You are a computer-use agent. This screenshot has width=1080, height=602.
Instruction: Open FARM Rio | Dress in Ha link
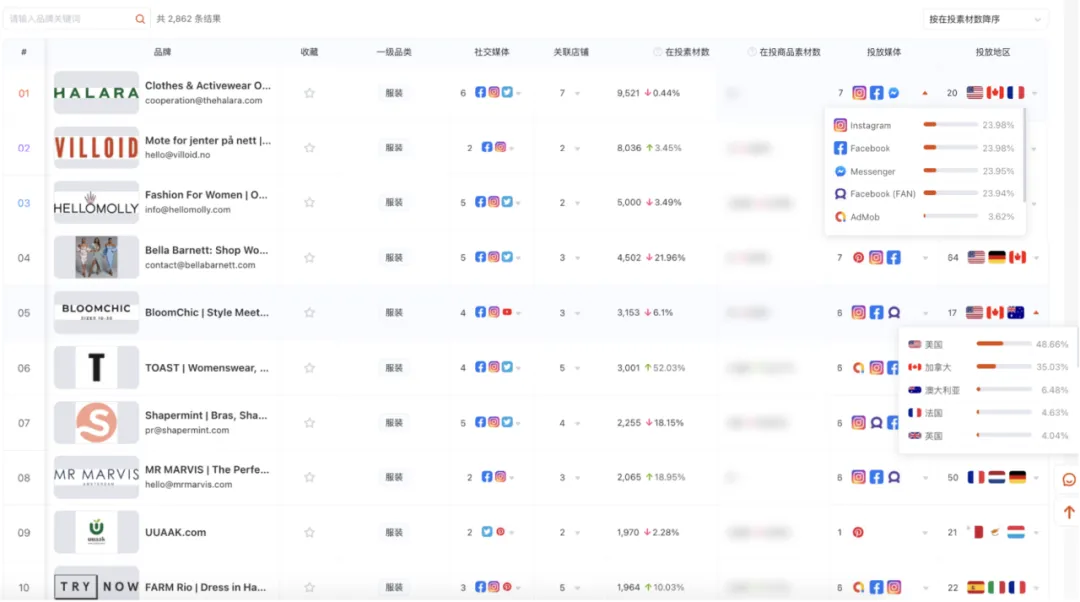(x=205, y=588)
